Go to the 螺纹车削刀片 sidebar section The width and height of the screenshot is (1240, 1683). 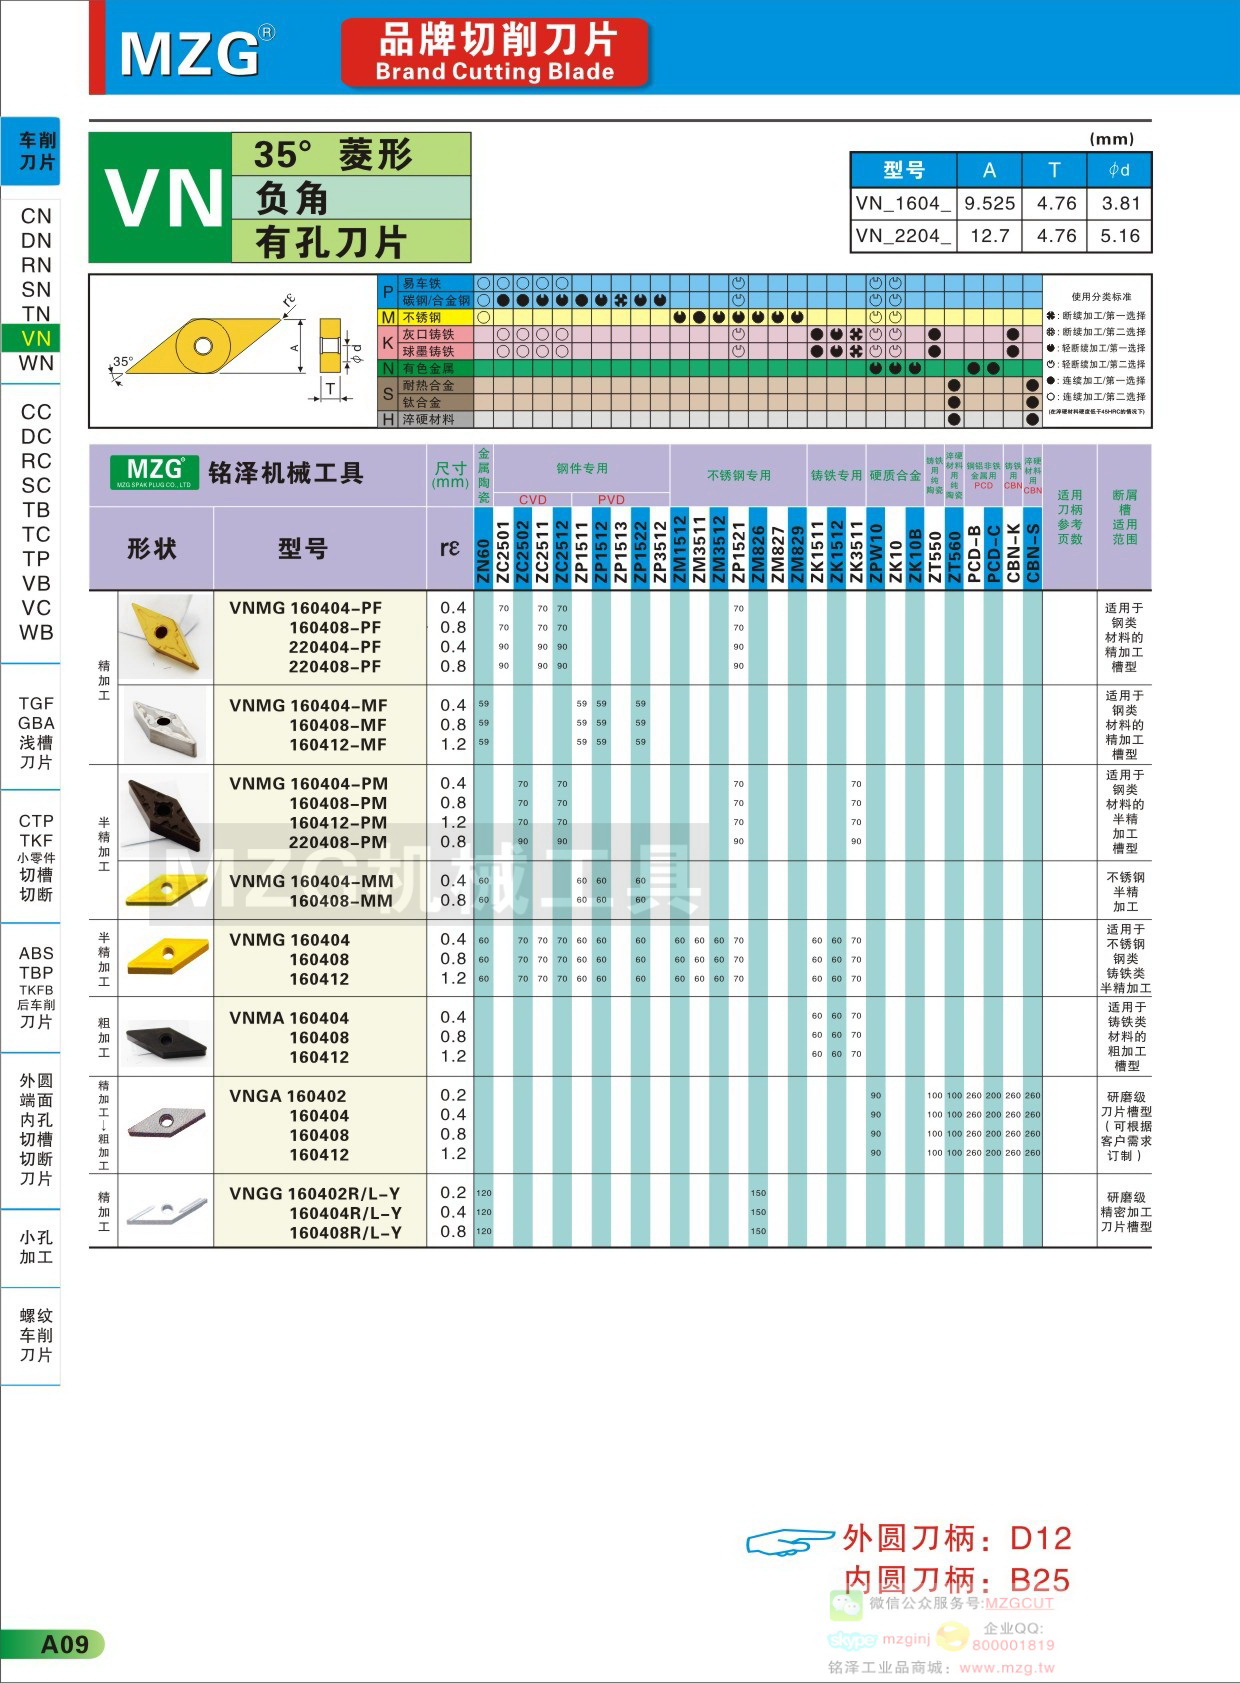click(x=36, y=1335)
